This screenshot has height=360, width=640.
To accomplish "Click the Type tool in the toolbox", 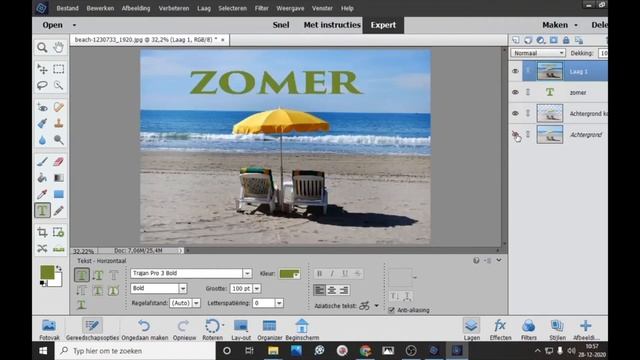I will pyautogui.click(x=42, y=211).
